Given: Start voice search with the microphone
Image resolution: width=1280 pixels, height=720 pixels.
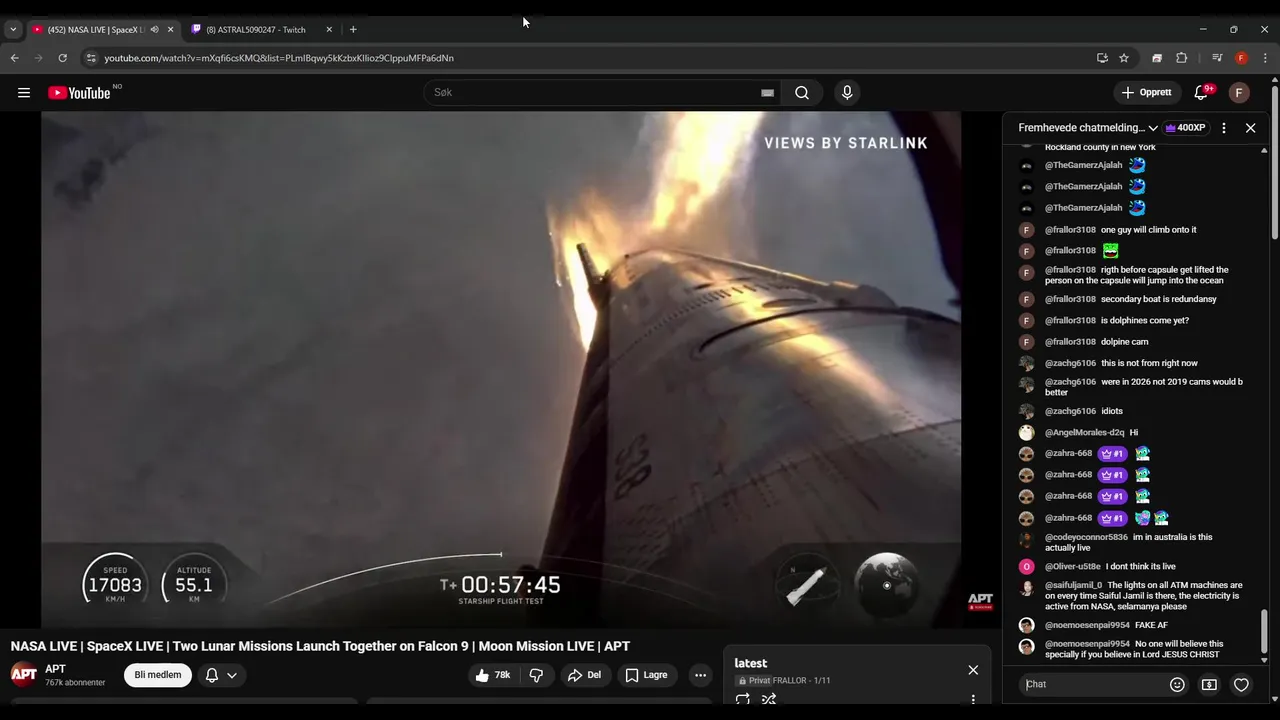Looking at the screenshot, I should 847,93.
